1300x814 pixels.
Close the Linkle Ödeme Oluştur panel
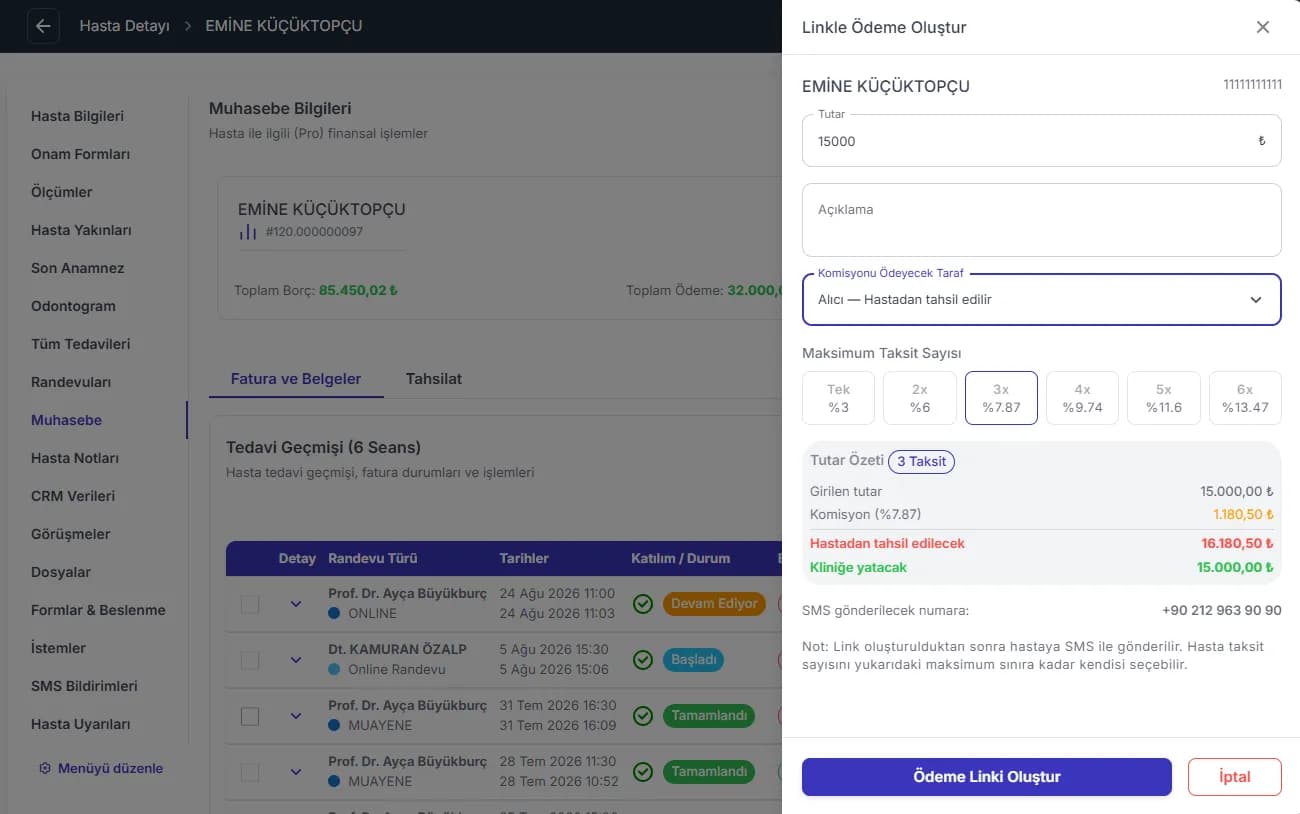(1263, 27)
